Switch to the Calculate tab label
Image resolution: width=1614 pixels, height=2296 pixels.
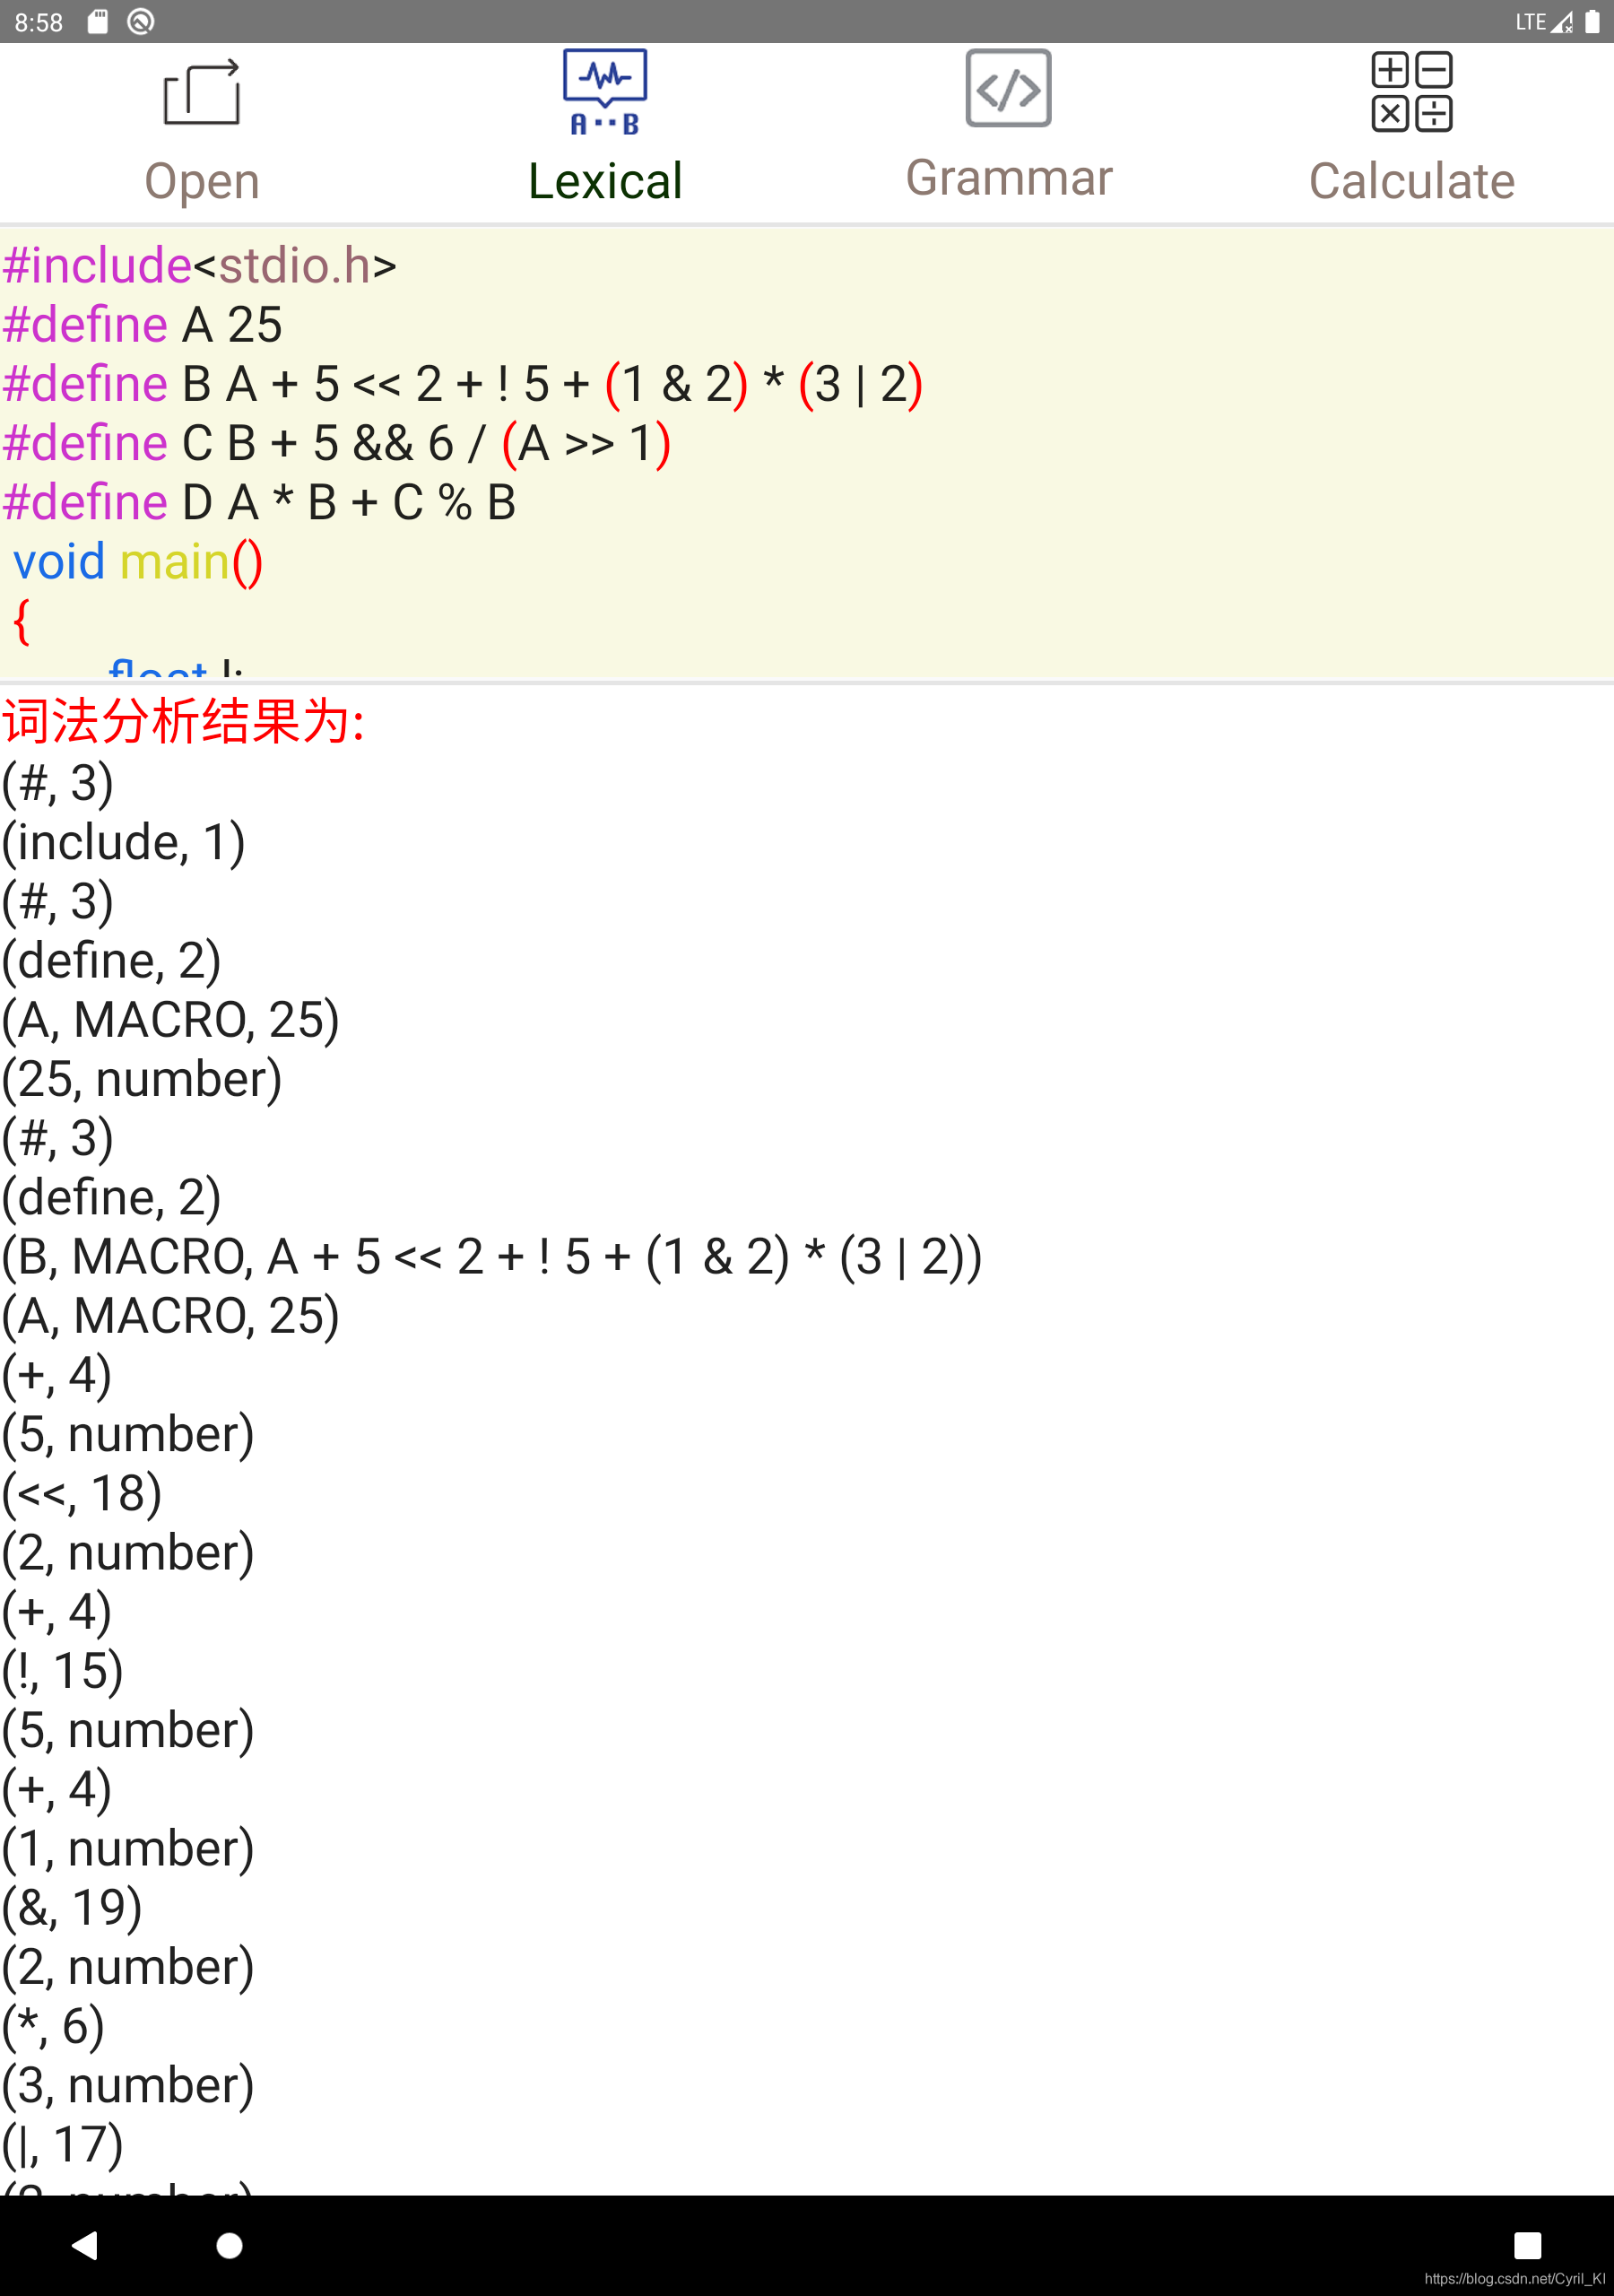coord(1412,181)
